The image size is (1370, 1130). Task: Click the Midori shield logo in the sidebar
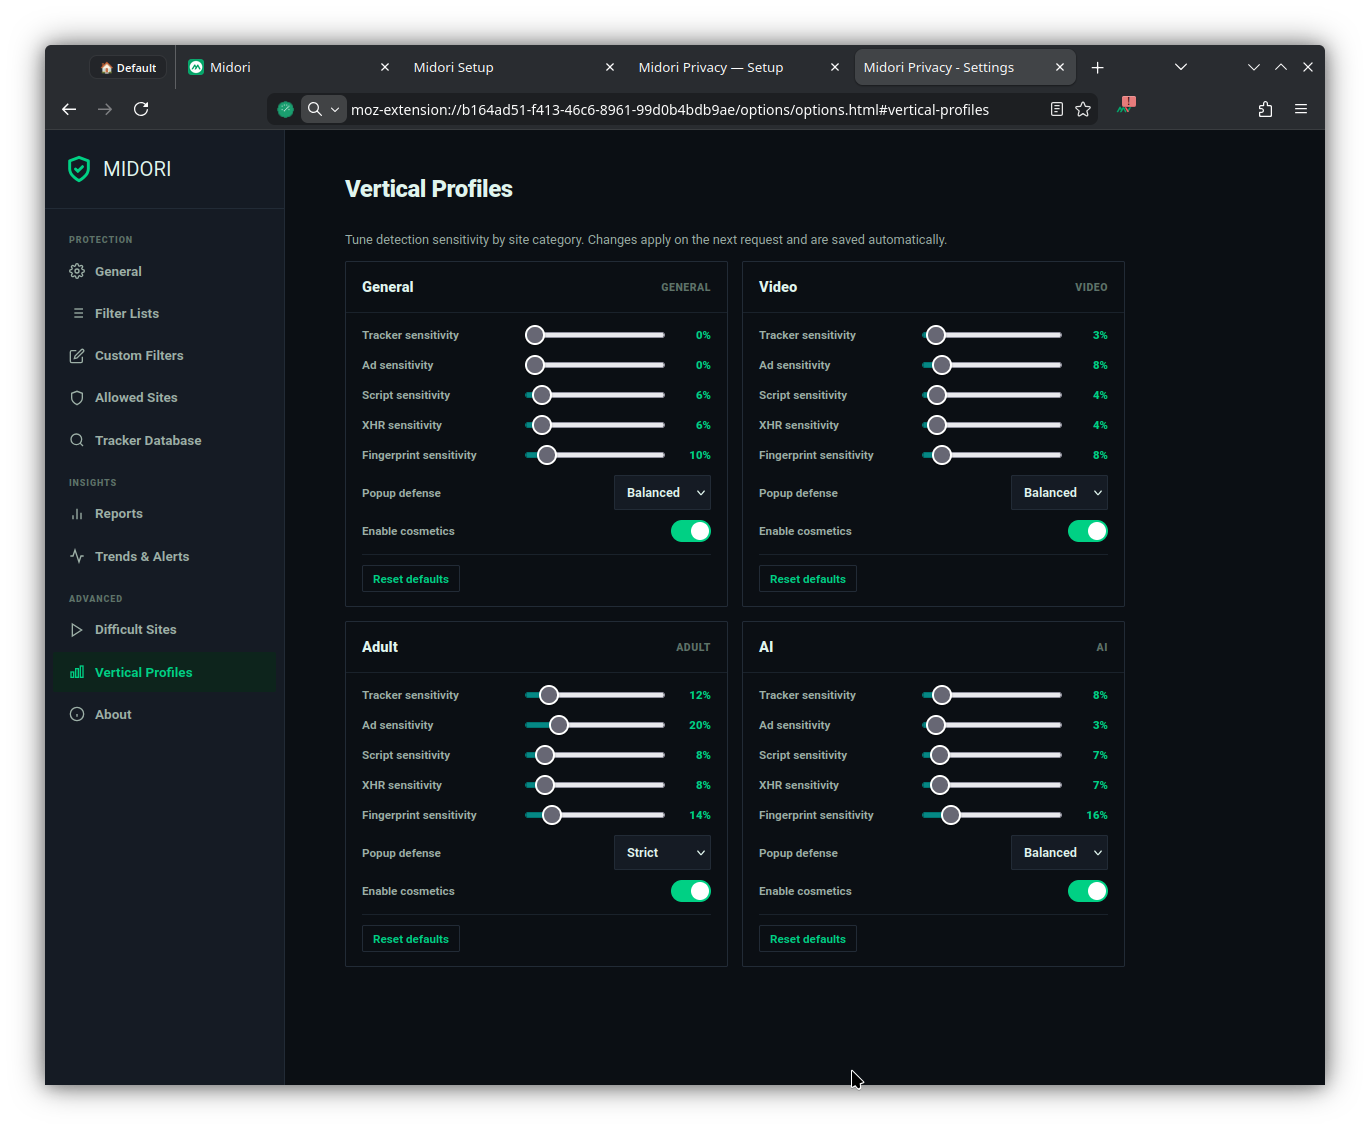click(x=79, y=169)
